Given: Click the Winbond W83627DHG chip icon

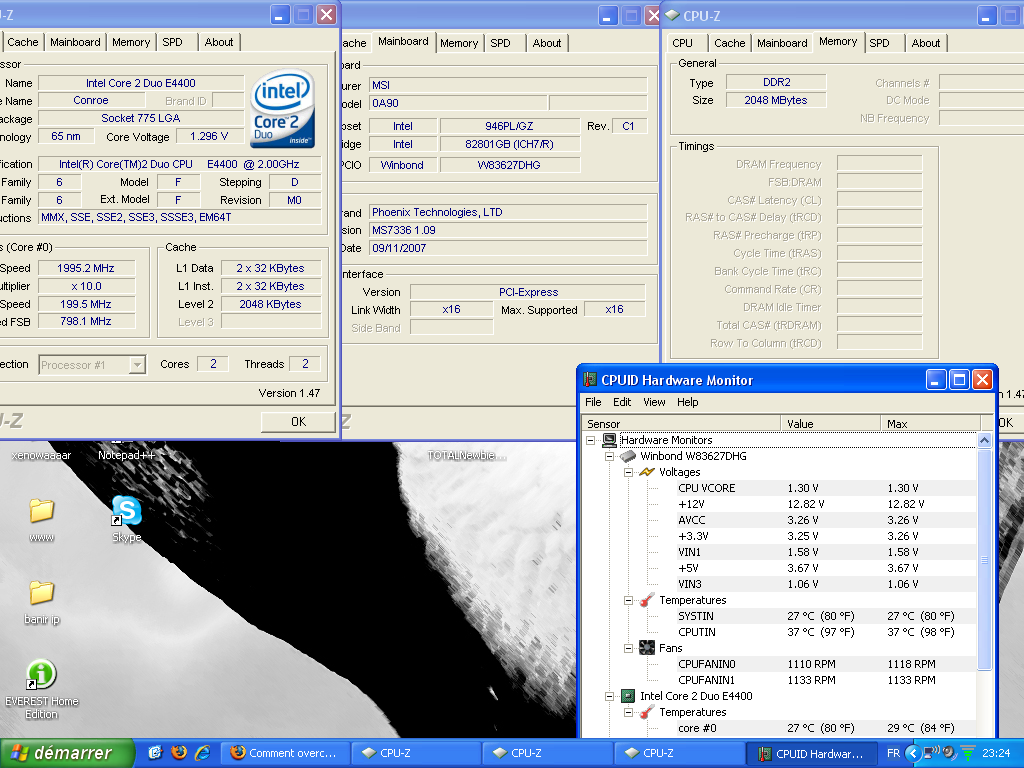Looking at the screenshot, I should (628, 456).
